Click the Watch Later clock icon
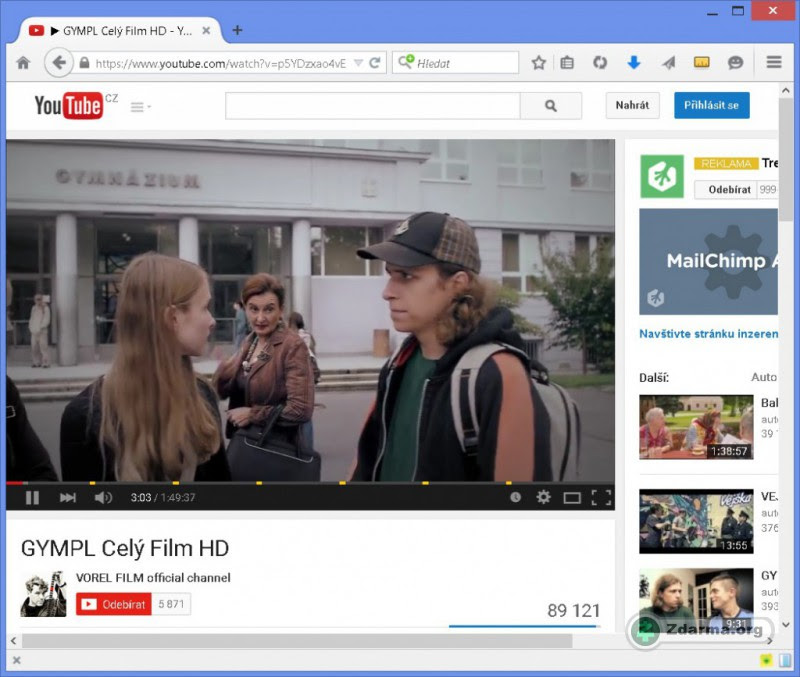This screenshot has height=677, width=800. [515, 497]
